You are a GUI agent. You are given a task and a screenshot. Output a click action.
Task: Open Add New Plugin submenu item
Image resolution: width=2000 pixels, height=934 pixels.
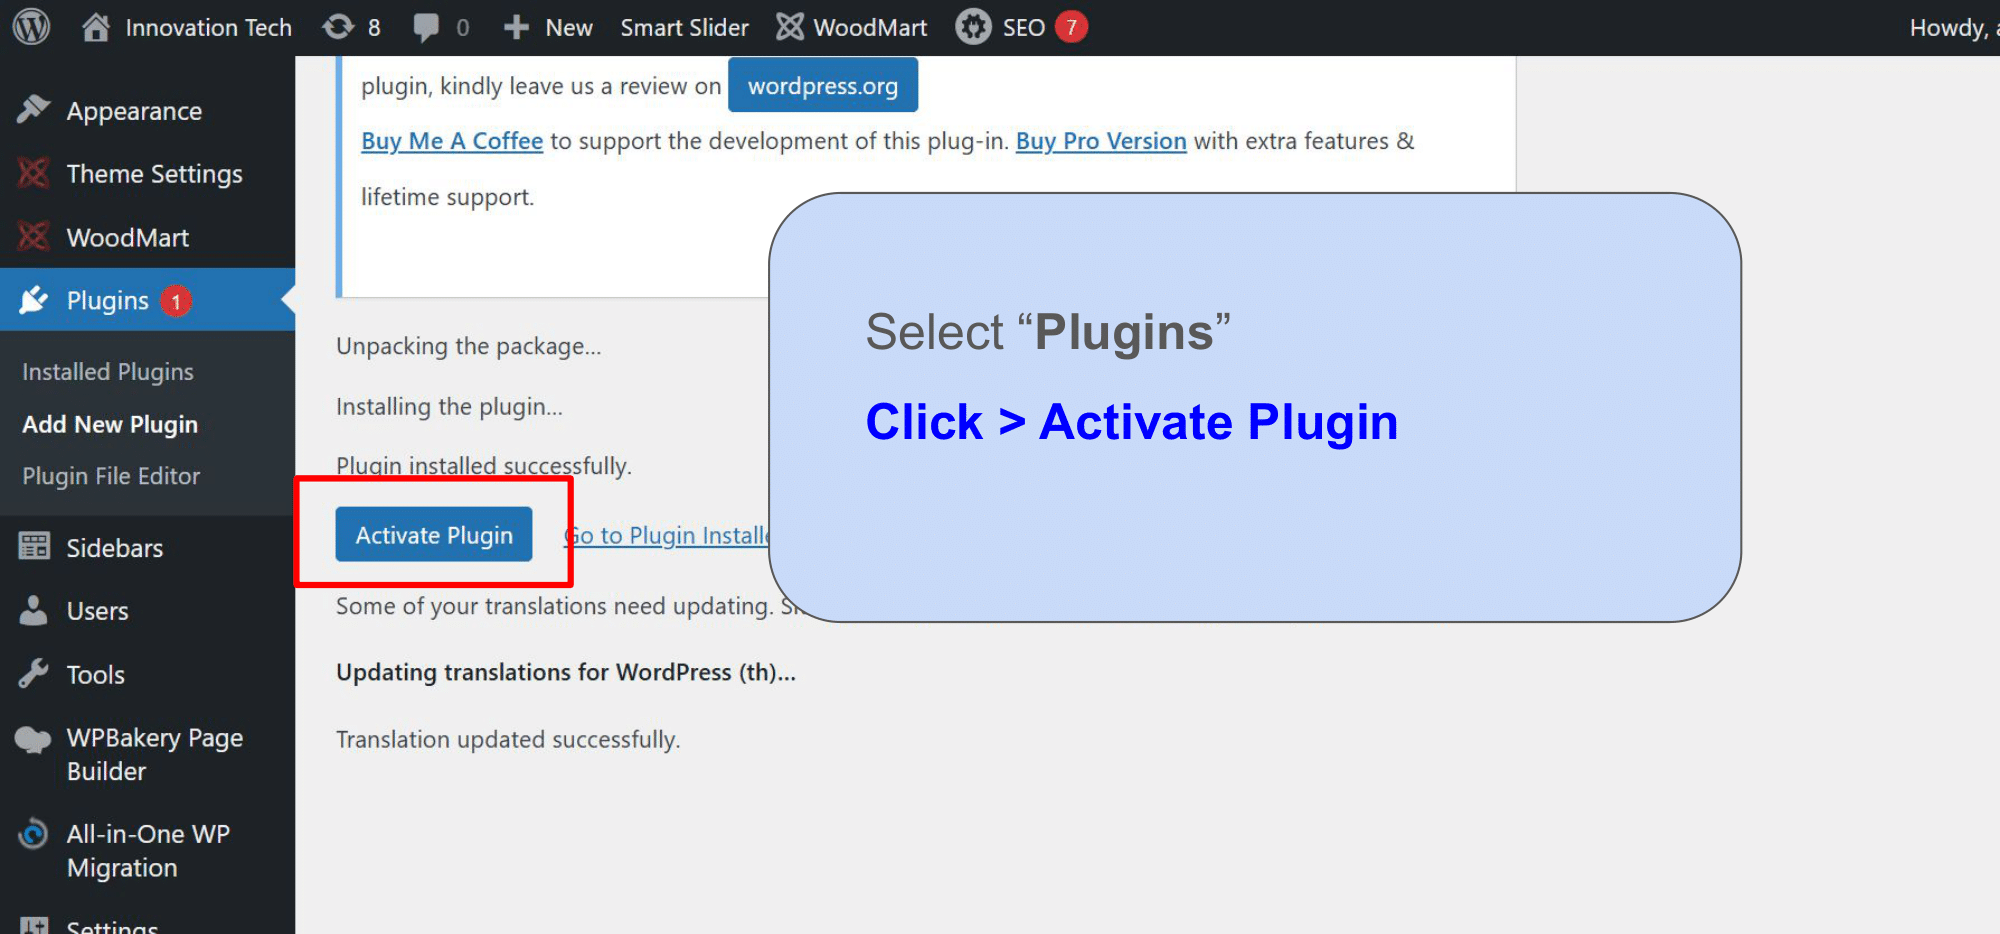coord(110,425)
